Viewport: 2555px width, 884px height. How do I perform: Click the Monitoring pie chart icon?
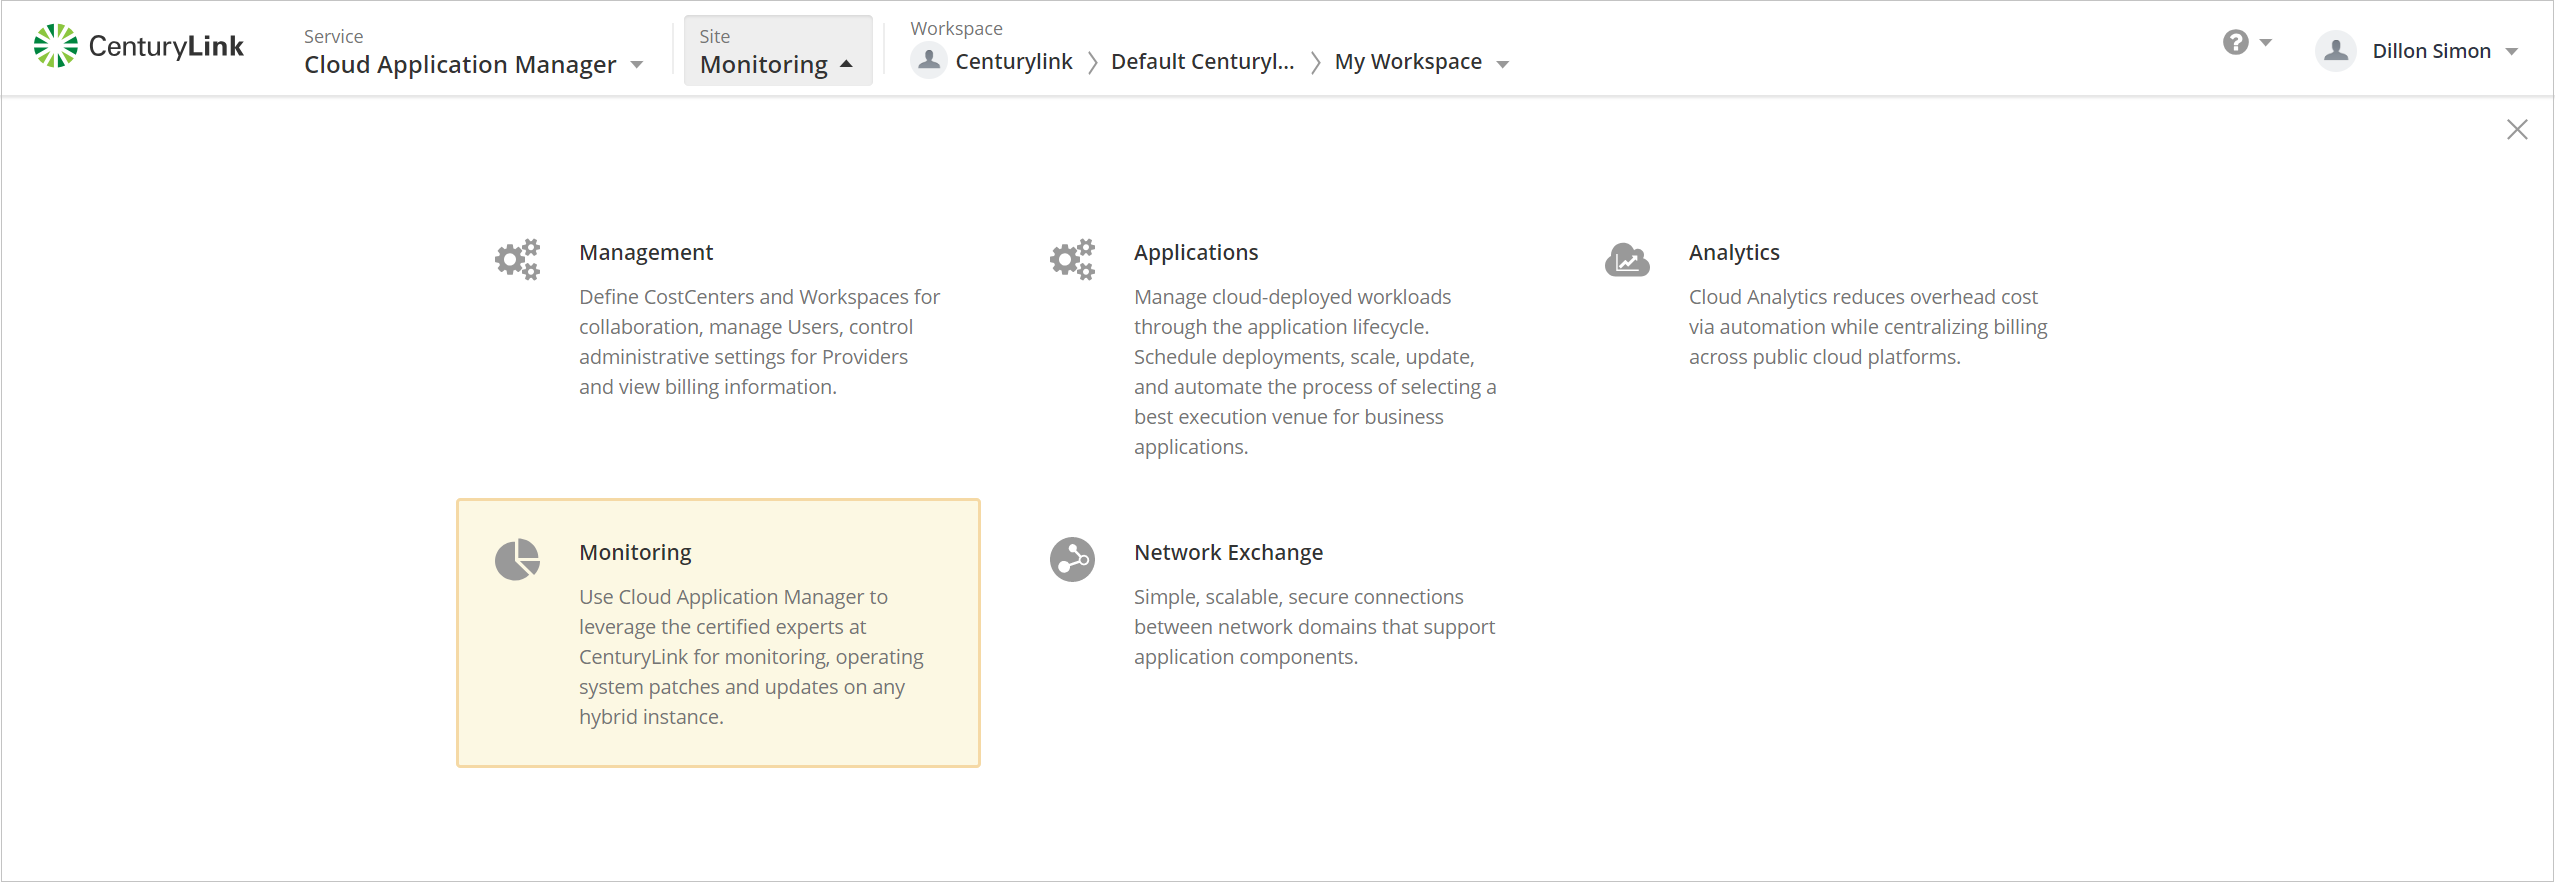pyautogui.click(x=517, y=560)
